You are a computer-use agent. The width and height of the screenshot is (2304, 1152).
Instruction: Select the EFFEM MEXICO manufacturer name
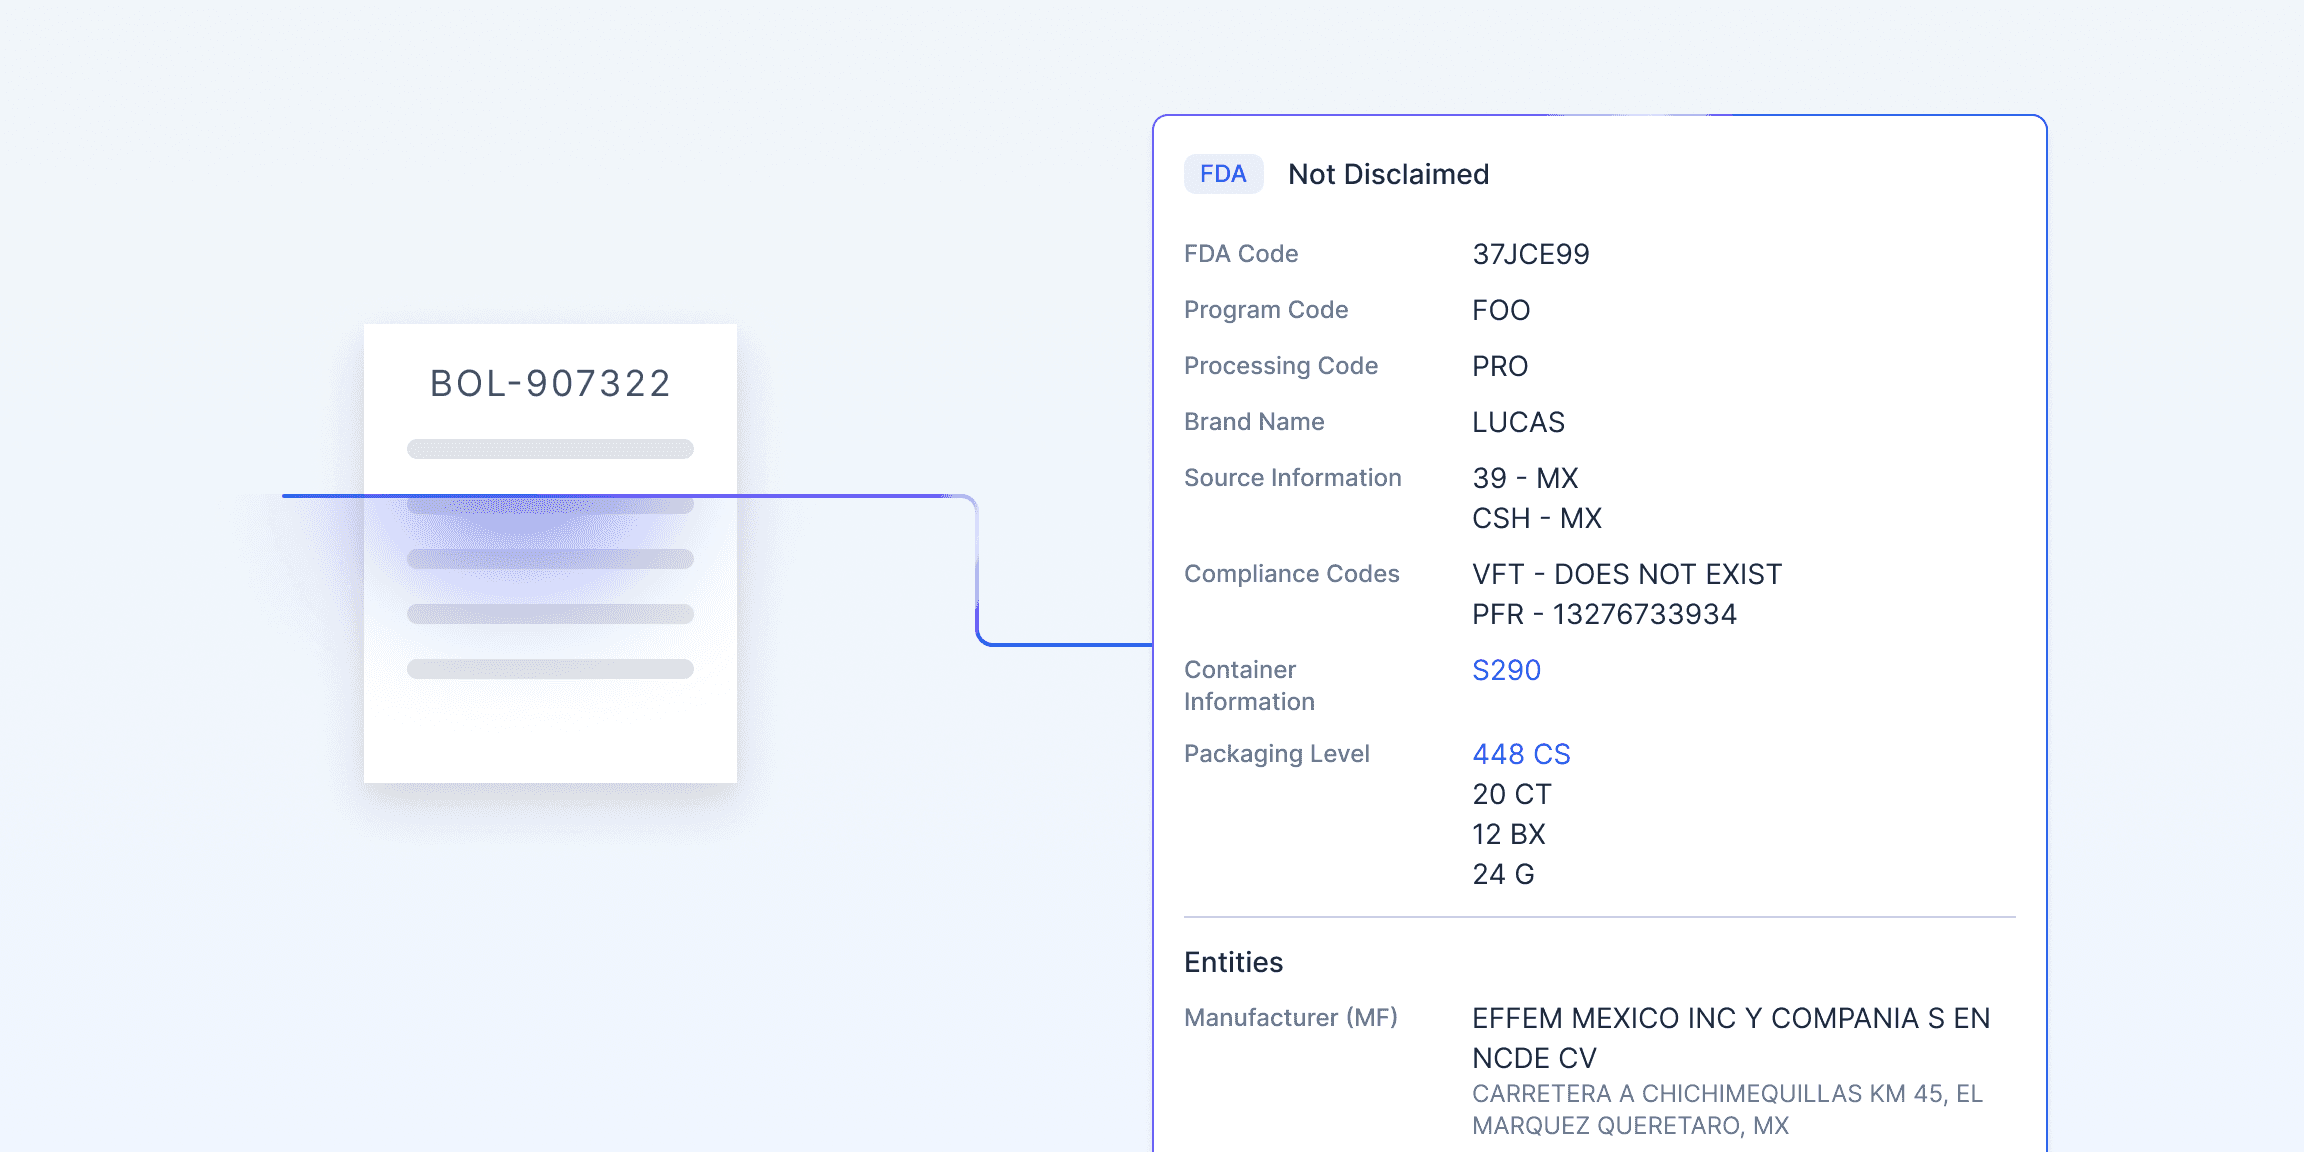1731,1038
